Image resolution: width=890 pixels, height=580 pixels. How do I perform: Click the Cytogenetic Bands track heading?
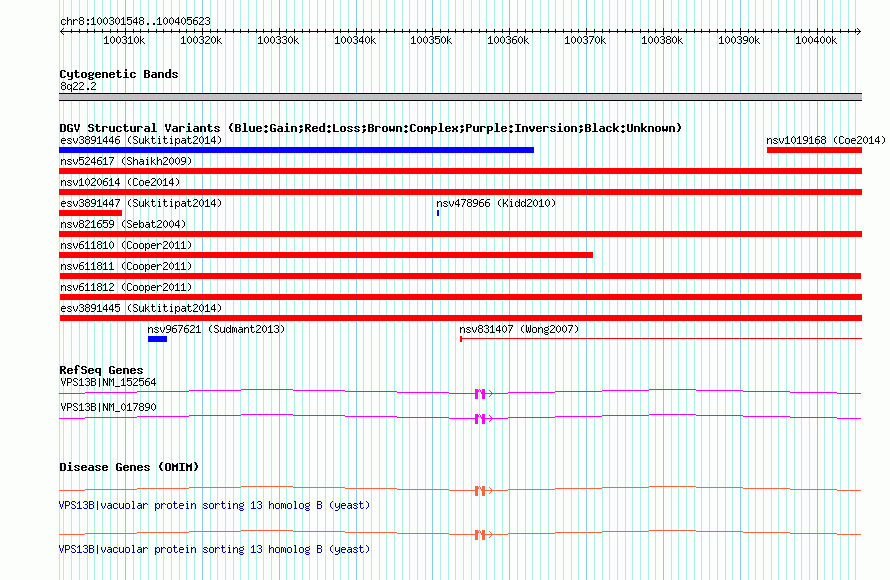click(x=119, y=74)
